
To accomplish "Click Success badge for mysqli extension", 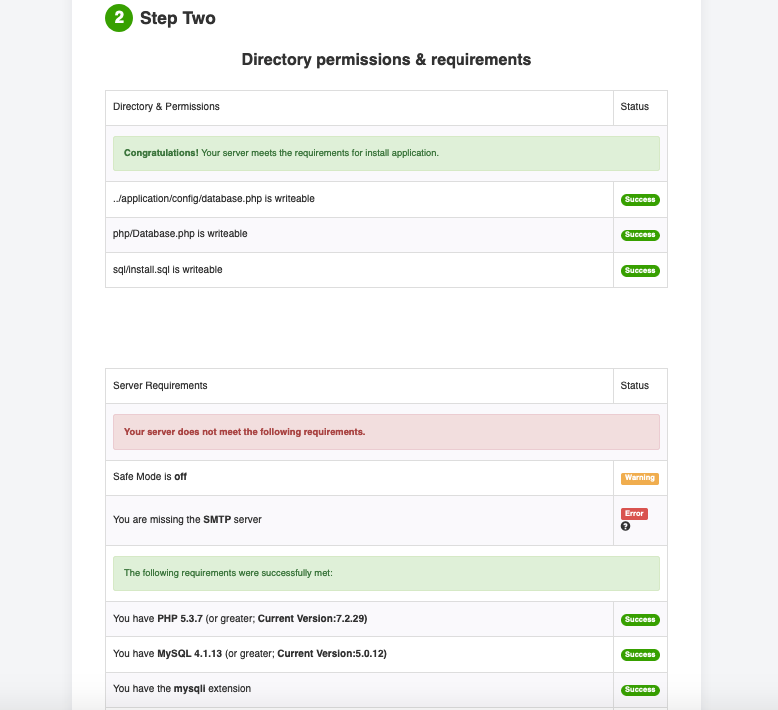I will tap(640, 690).
